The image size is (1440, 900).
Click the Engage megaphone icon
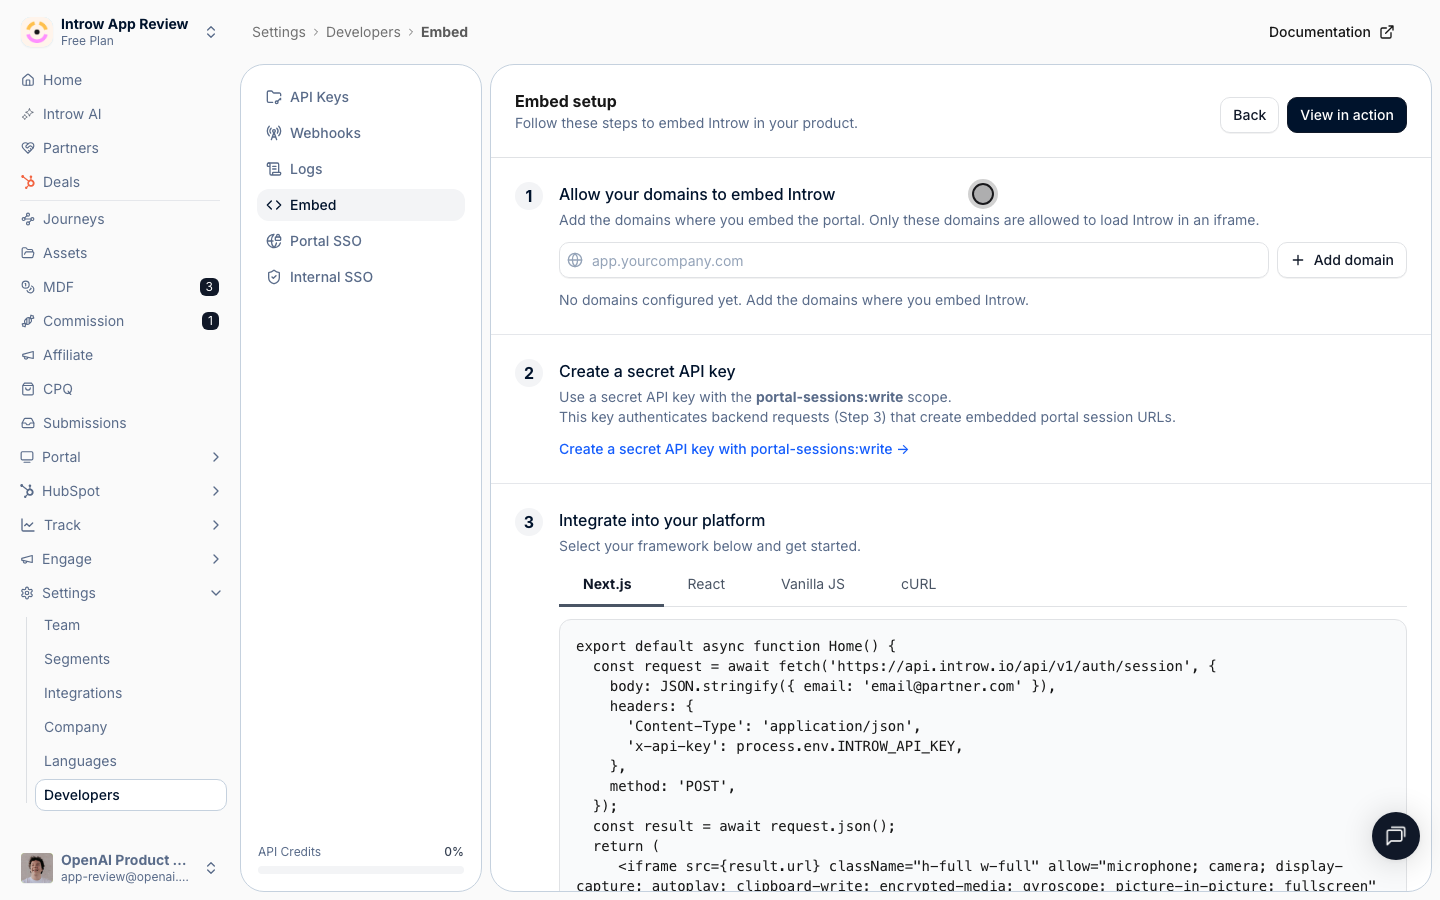coord(27,559)
